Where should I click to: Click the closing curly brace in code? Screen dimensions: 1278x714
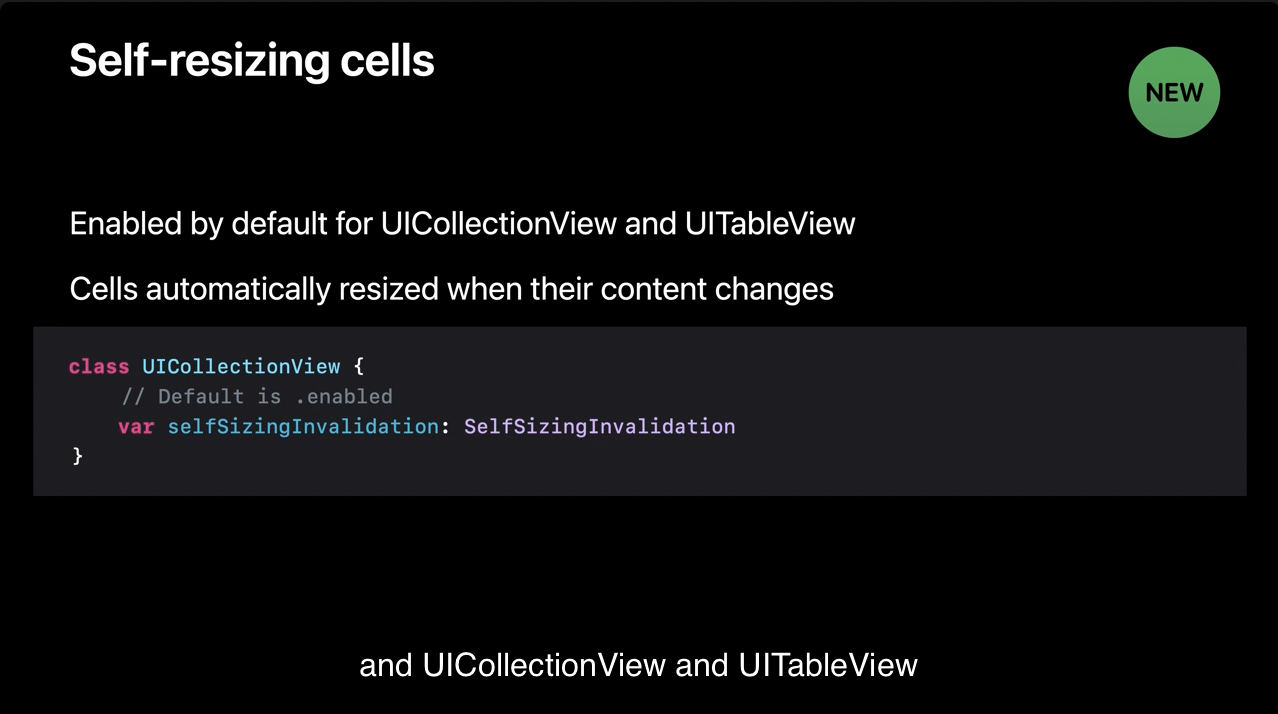76,456
